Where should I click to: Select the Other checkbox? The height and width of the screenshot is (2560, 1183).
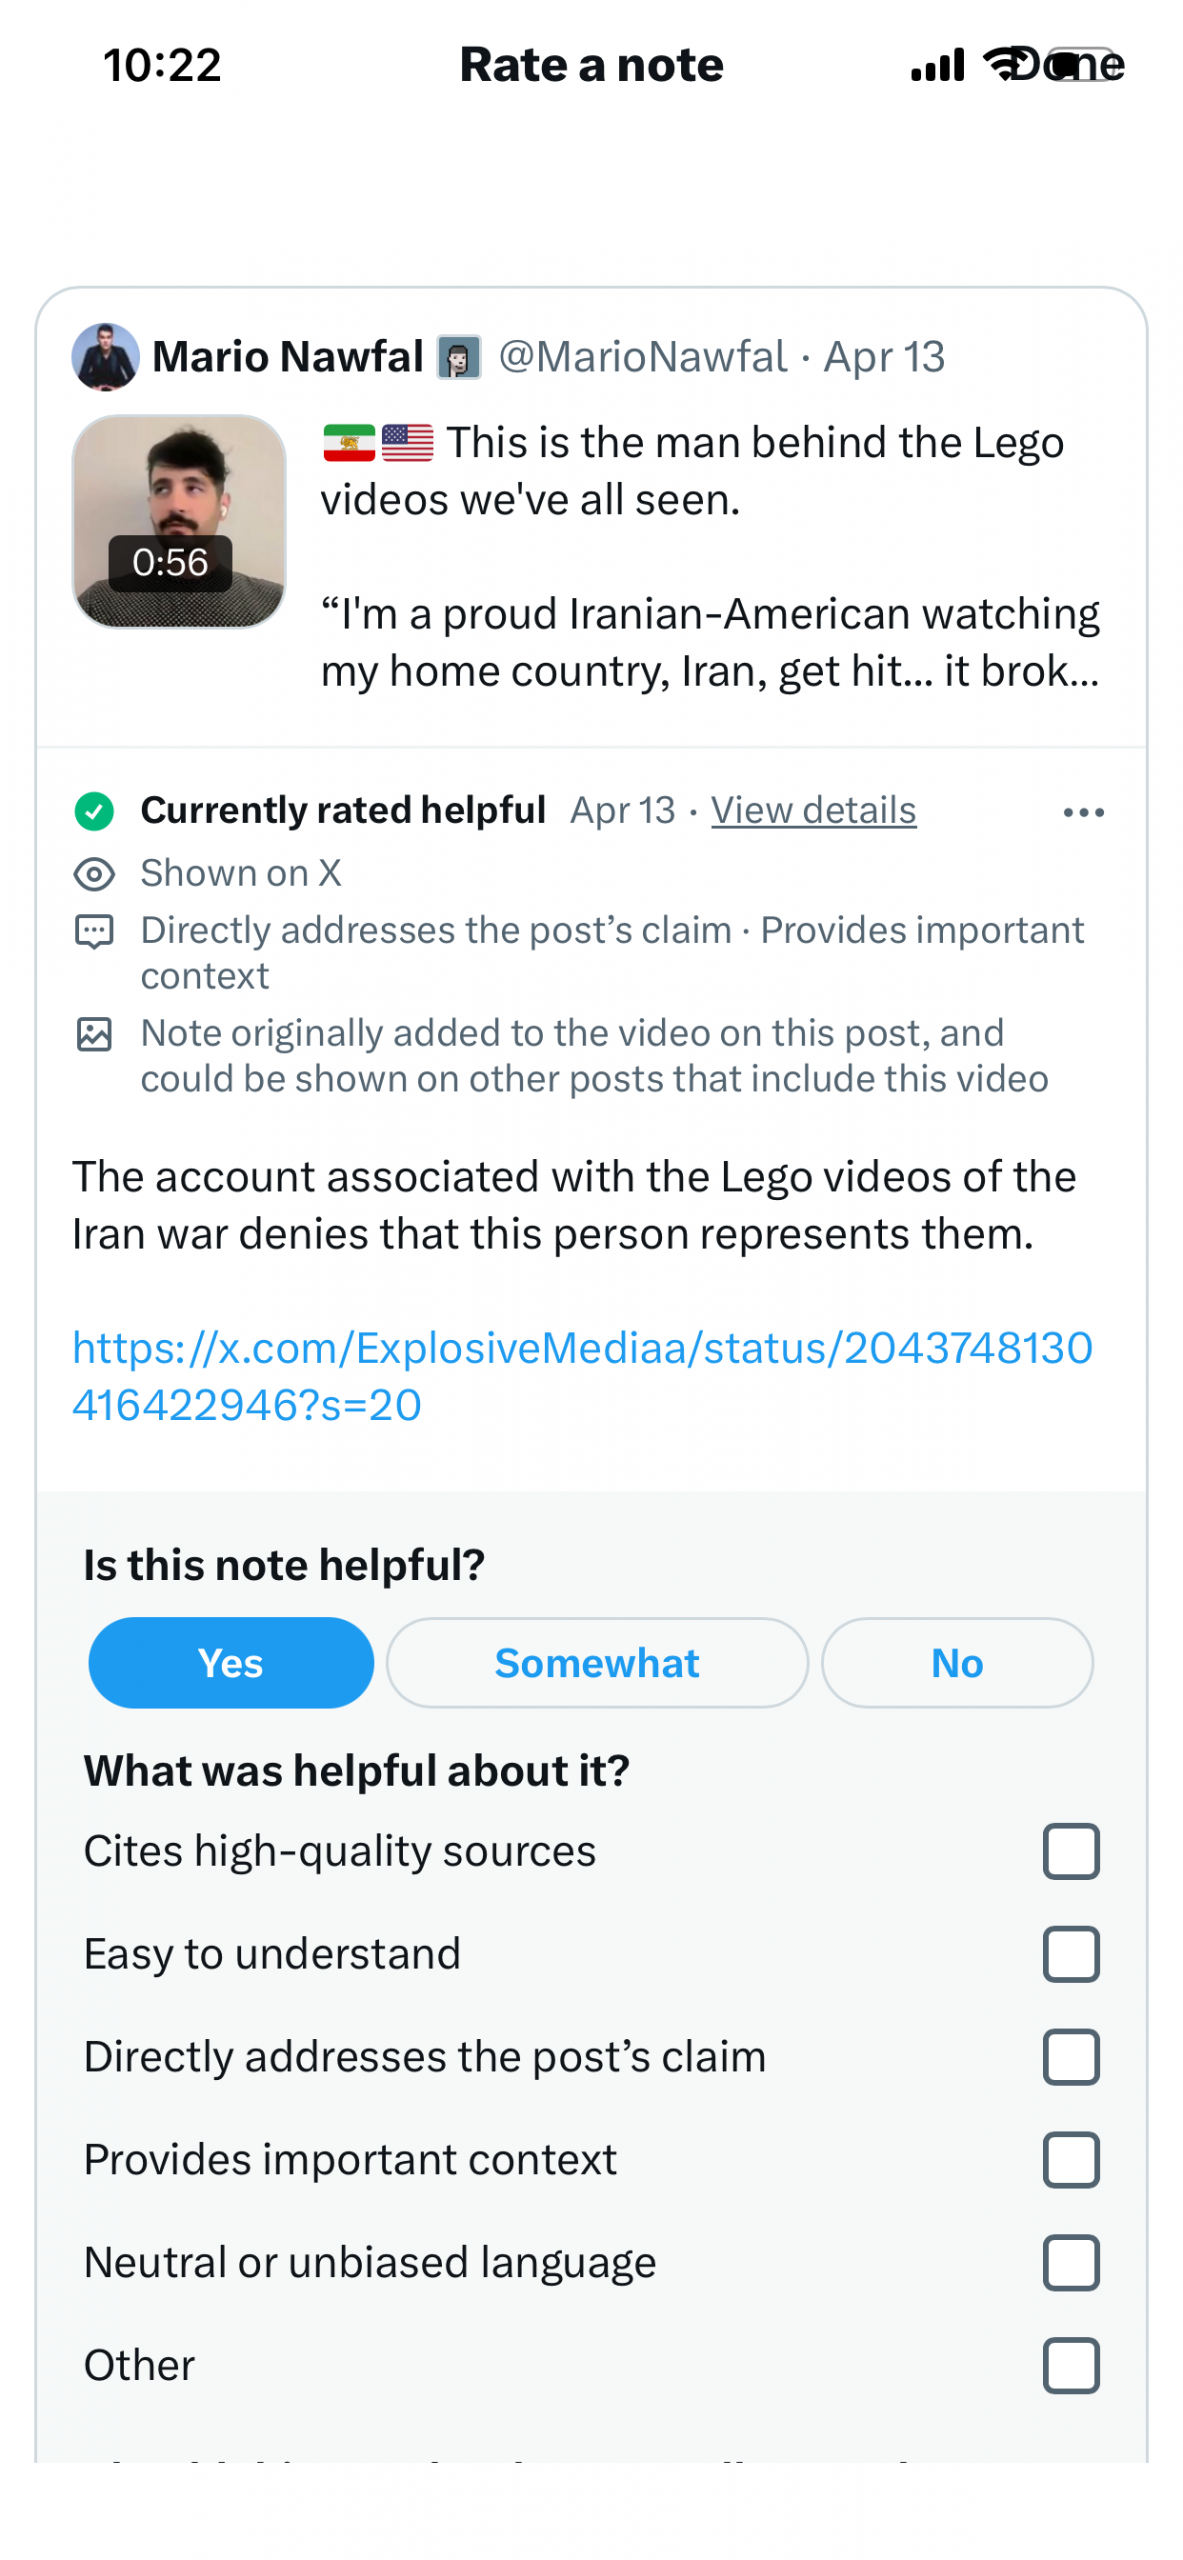click(x=1070, y=2365)
